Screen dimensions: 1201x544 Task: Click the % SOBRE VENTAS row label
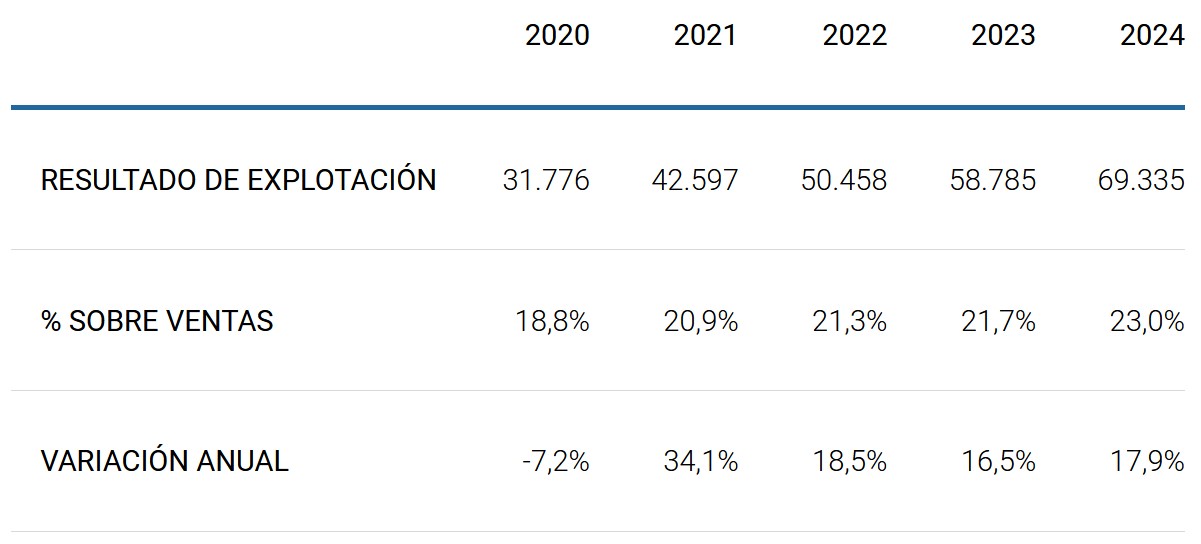point(157,321)
